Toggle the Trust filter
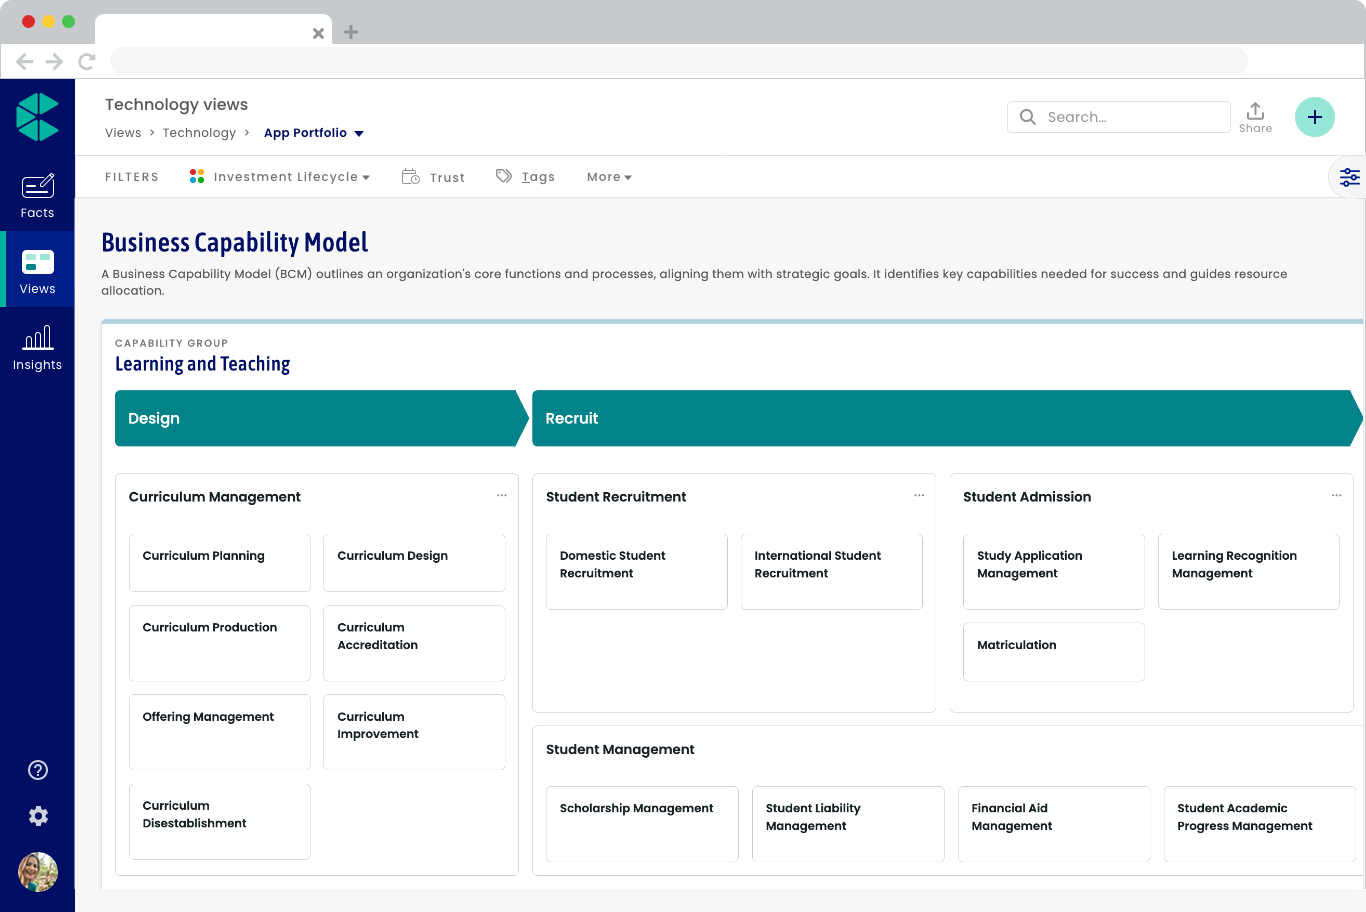 [x=433, y=177]
